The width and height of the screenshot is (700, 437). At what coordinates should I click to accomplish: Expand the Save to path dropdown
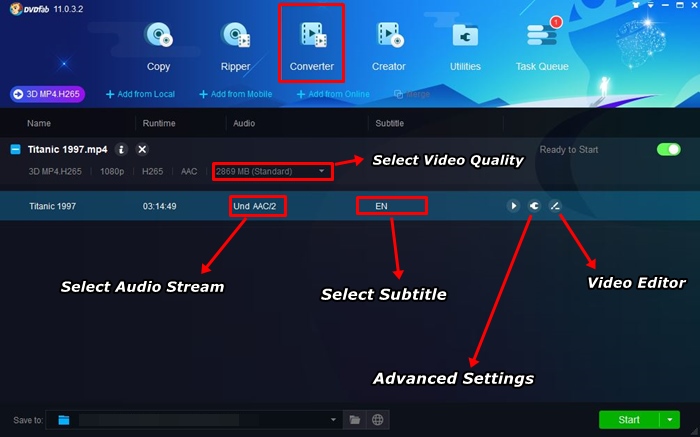pyautogui.click(x=333, y=420)
